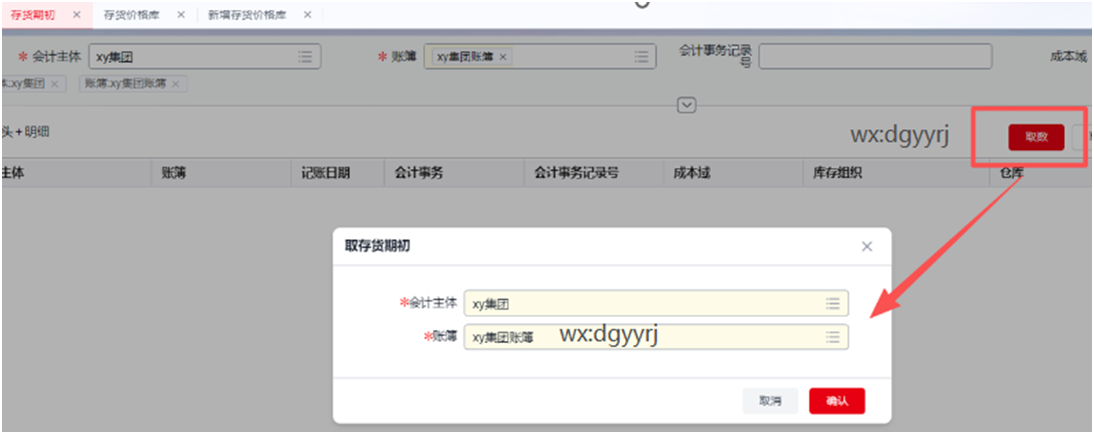Remove the xy集团 filter chip

tap(54, 84)
